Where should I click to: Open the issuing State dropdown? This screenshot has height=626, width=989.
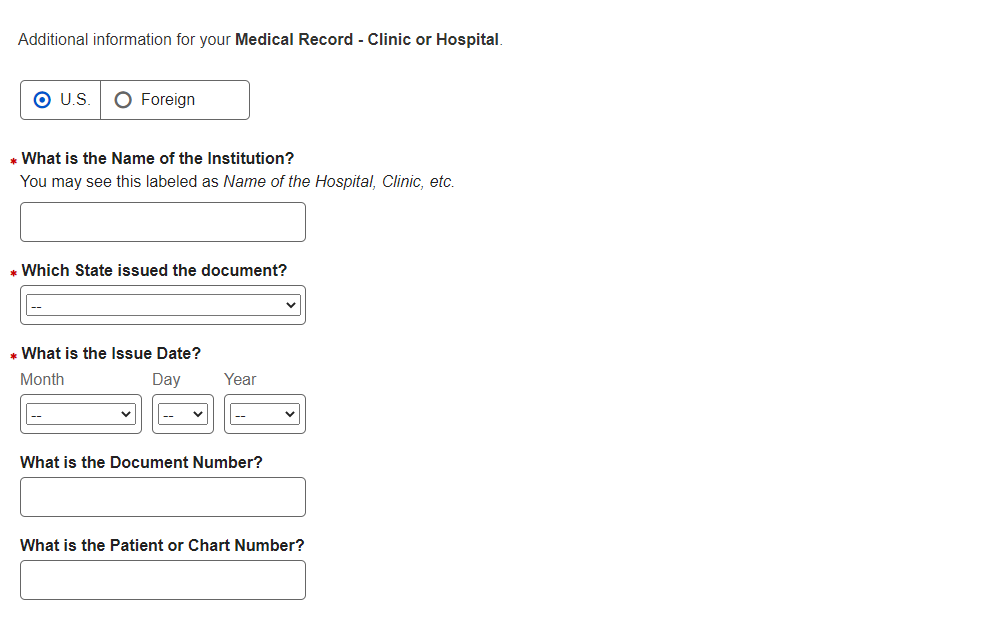pos(163,305)
